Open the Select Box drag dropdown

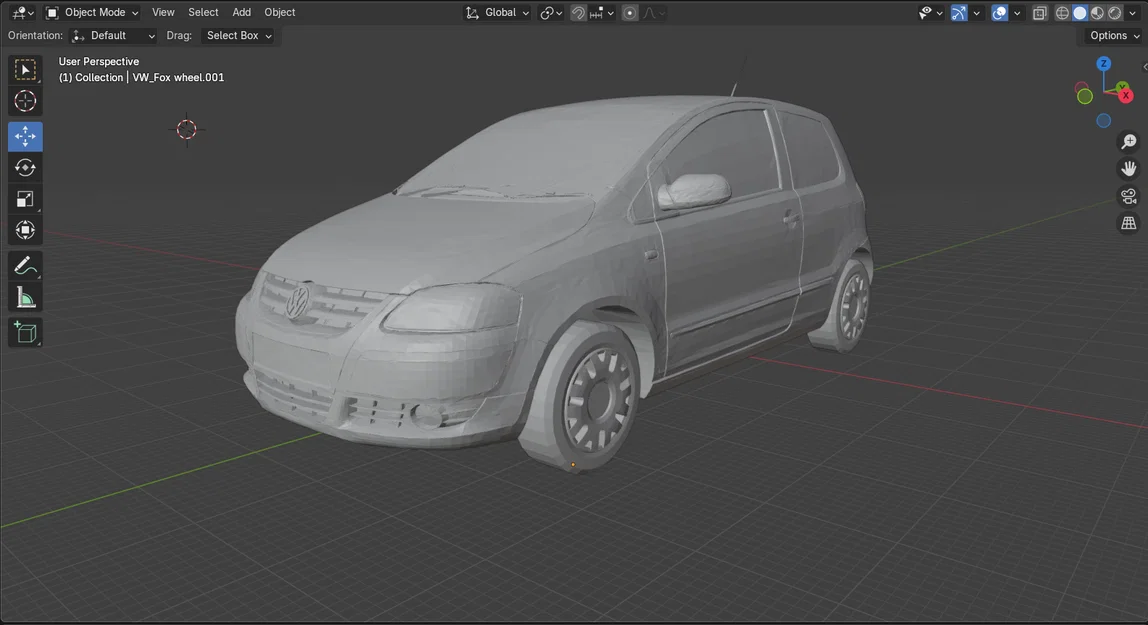point(237,35)
